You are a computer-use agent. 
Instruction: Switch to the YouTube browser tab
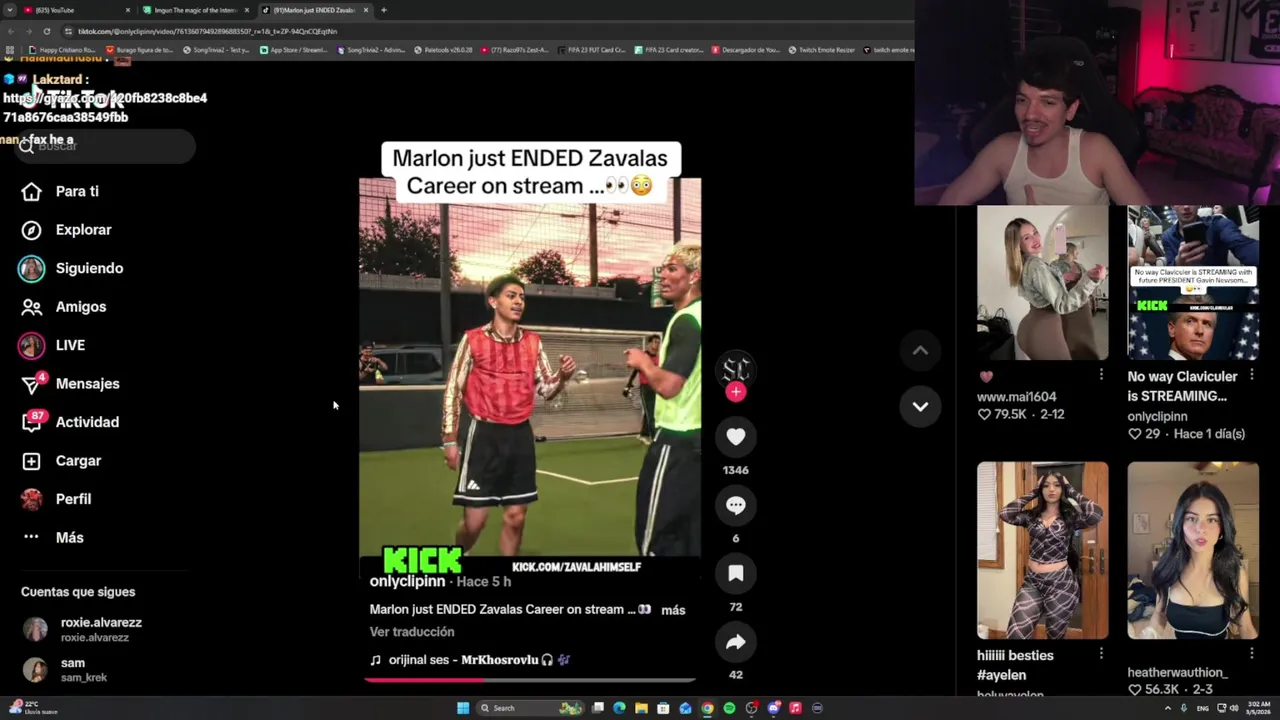(x=78, y=10)
